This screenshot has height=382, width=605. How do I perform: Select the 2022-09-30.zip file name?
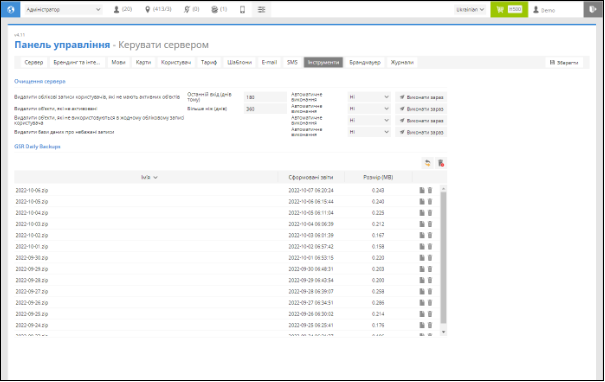tap(32, 258)
